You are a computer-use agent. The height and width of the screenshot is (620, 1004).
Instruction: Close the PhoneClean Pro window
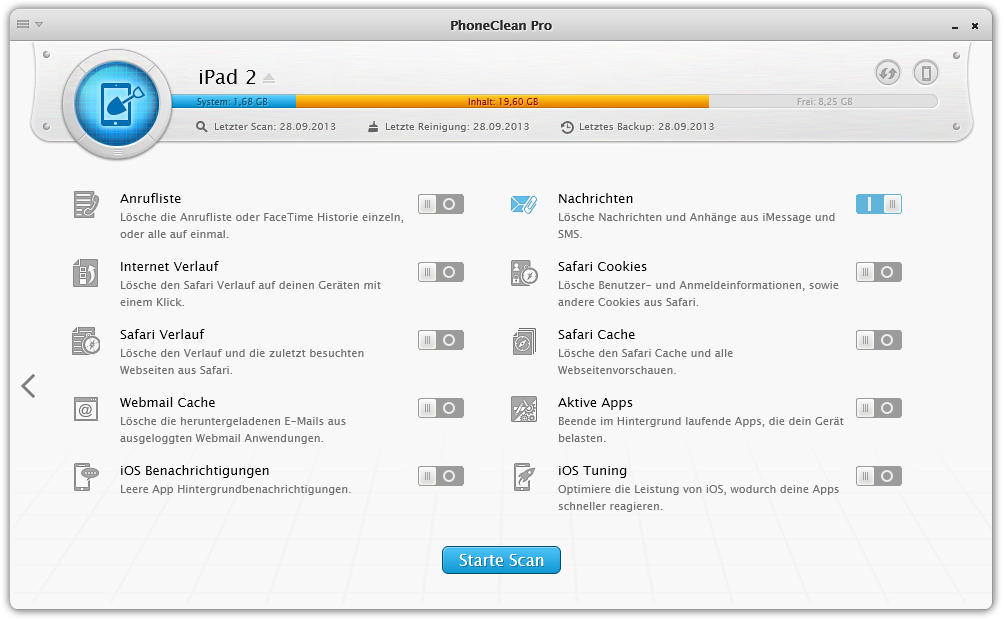pos(975,26)
